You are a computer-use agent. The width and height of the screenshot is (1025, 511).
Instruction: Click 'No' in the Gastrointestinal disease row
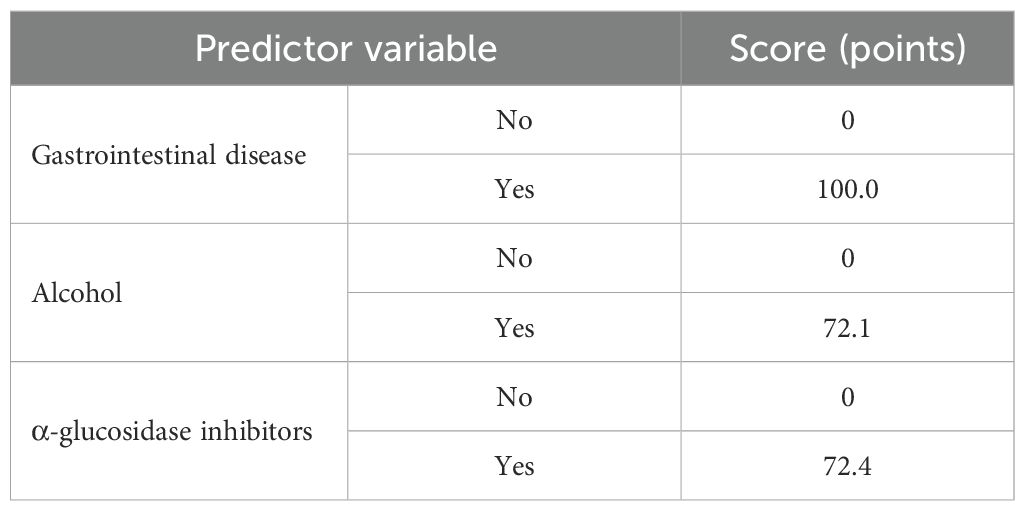coord(514,121)
